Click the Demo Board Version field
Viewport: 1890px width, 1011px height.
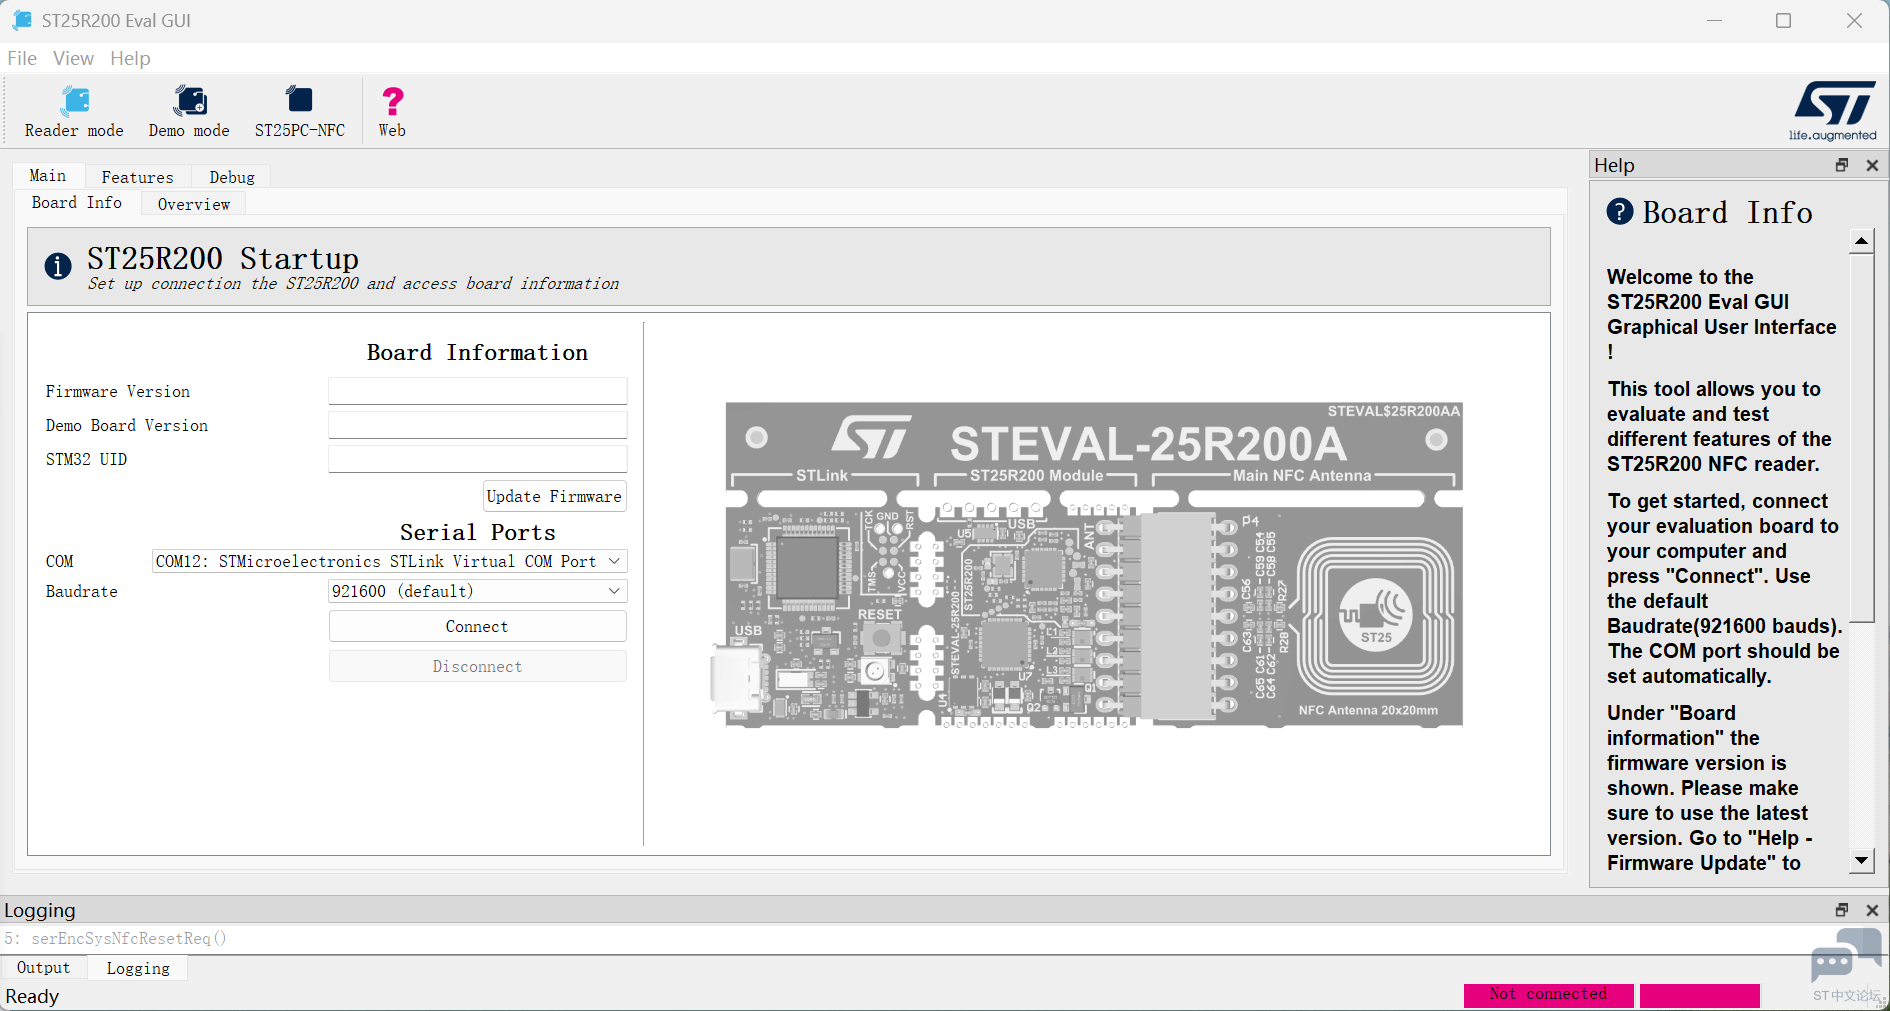point(478,425)
